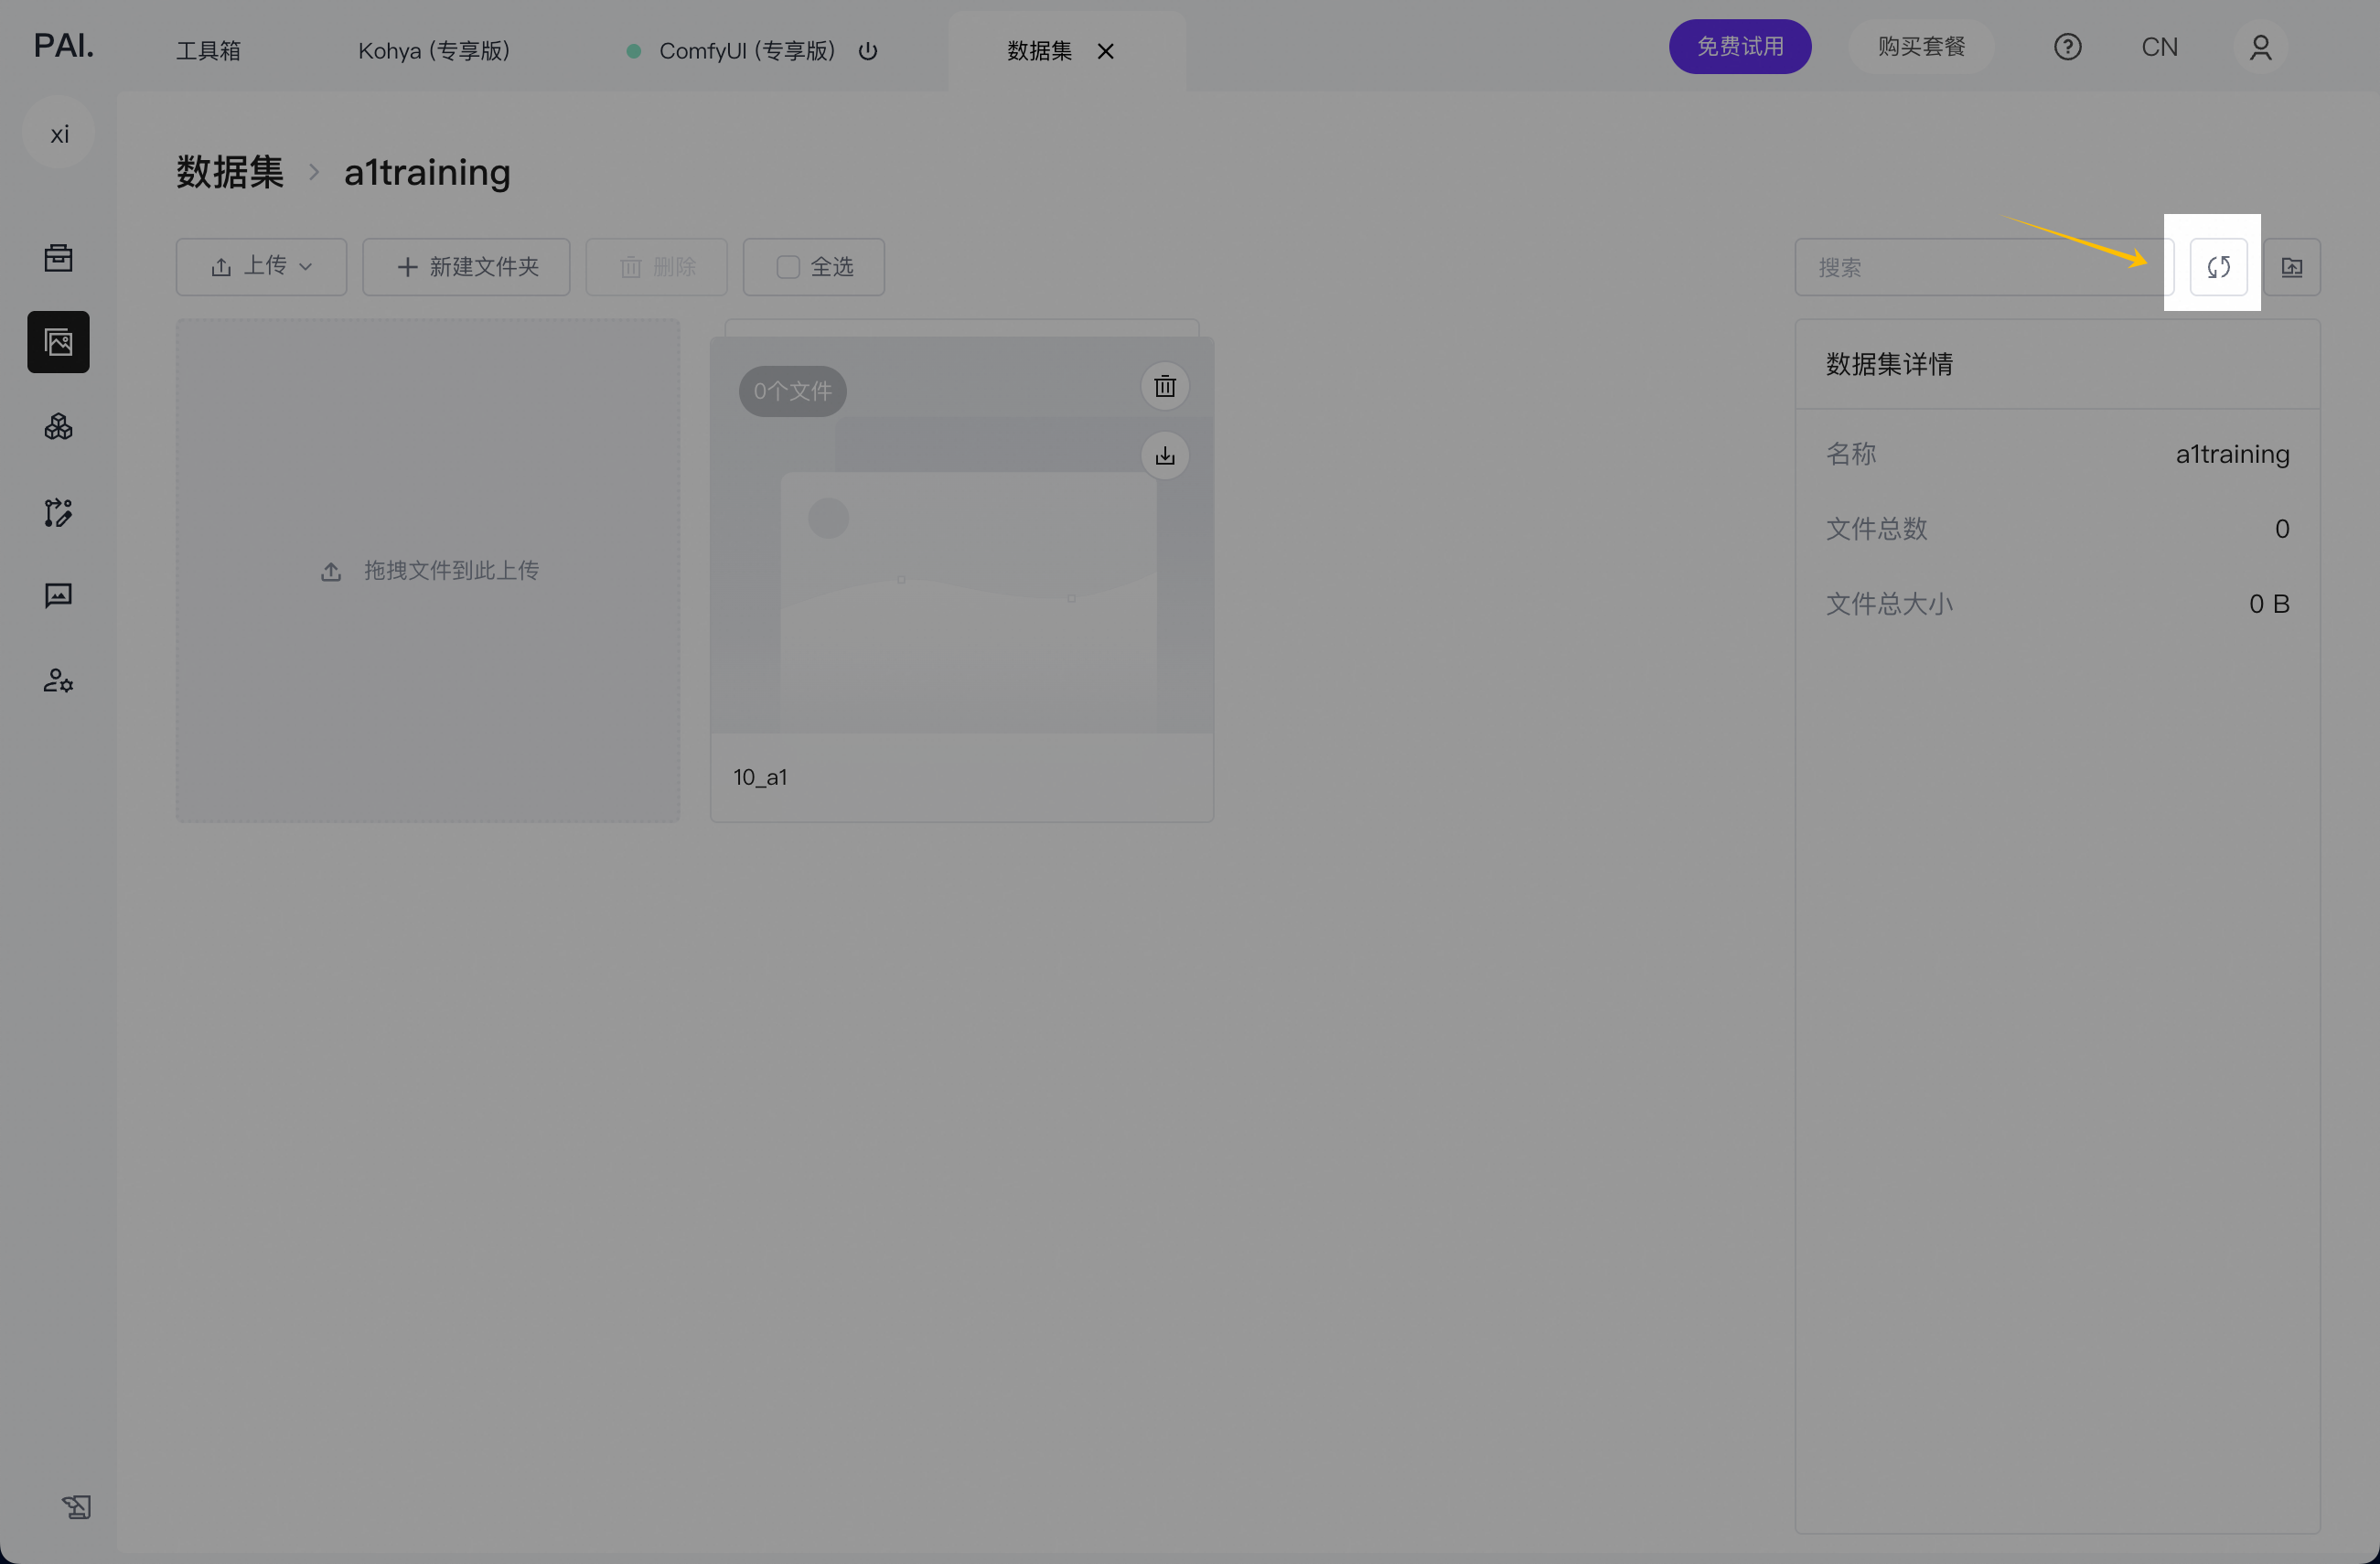Click the import folder icon beside refresh

pos(2291,267)
